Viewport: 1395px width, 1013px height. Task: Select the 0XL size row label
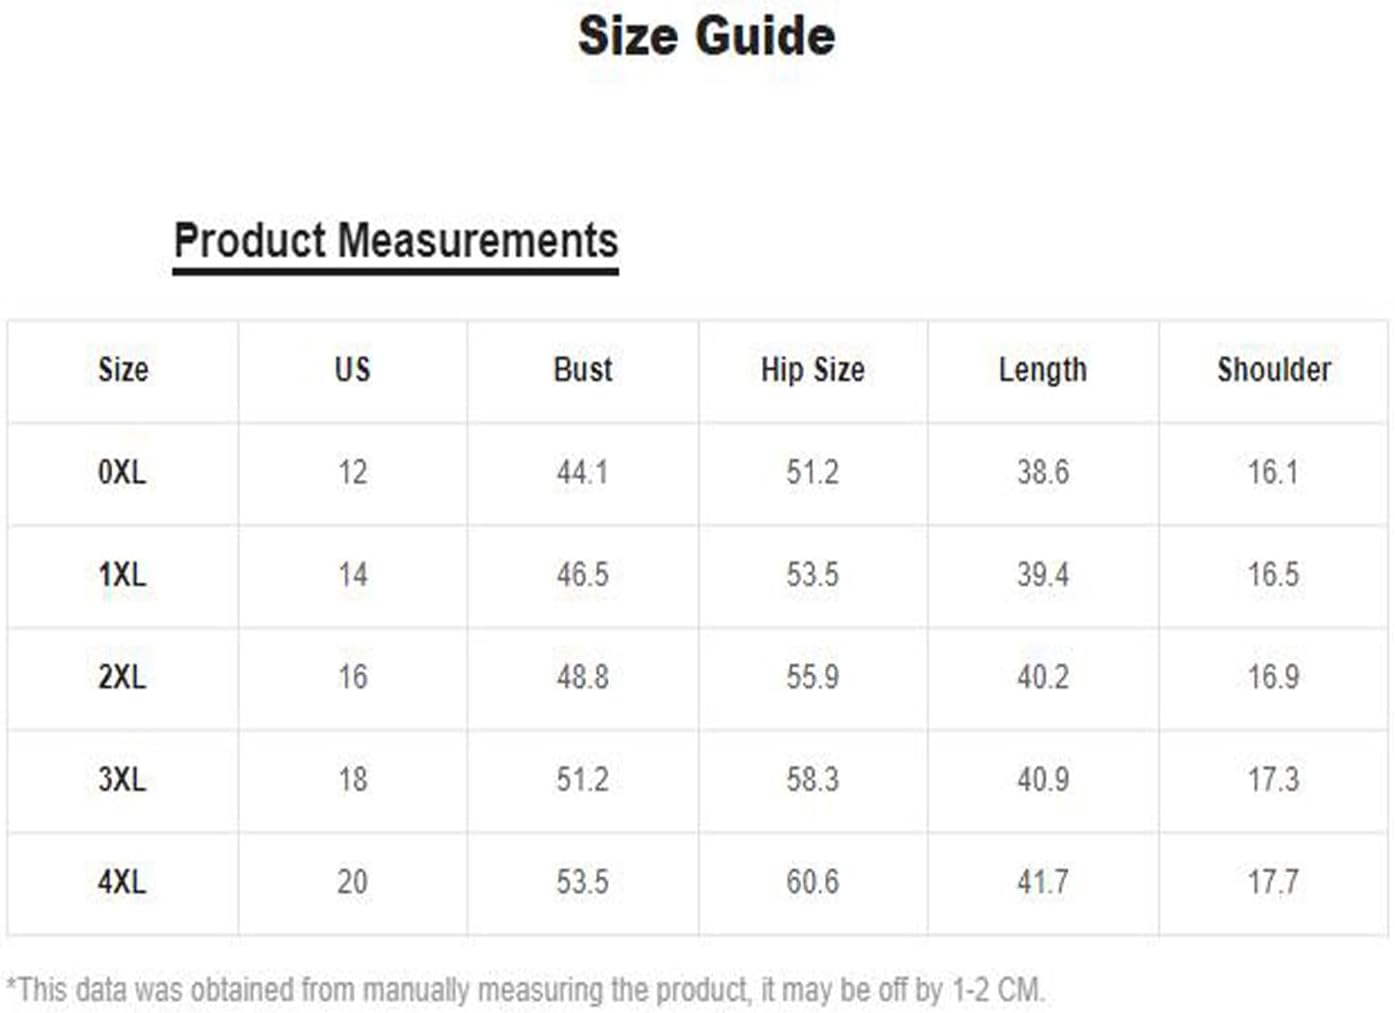point(122,472)
